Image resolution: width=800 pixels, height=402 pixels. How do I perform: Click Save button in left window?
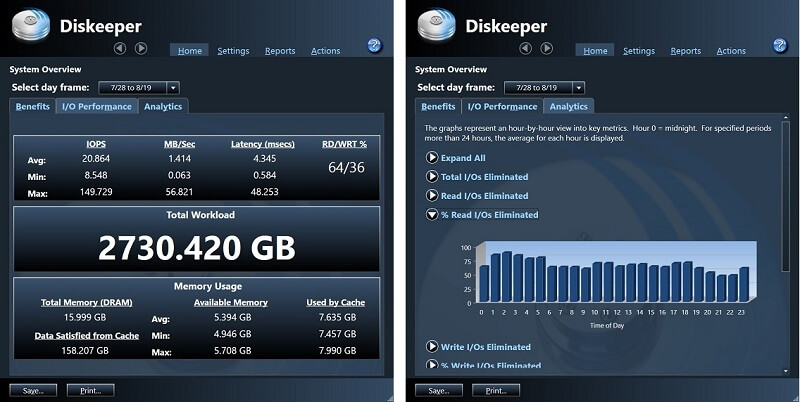pos(33,391)
